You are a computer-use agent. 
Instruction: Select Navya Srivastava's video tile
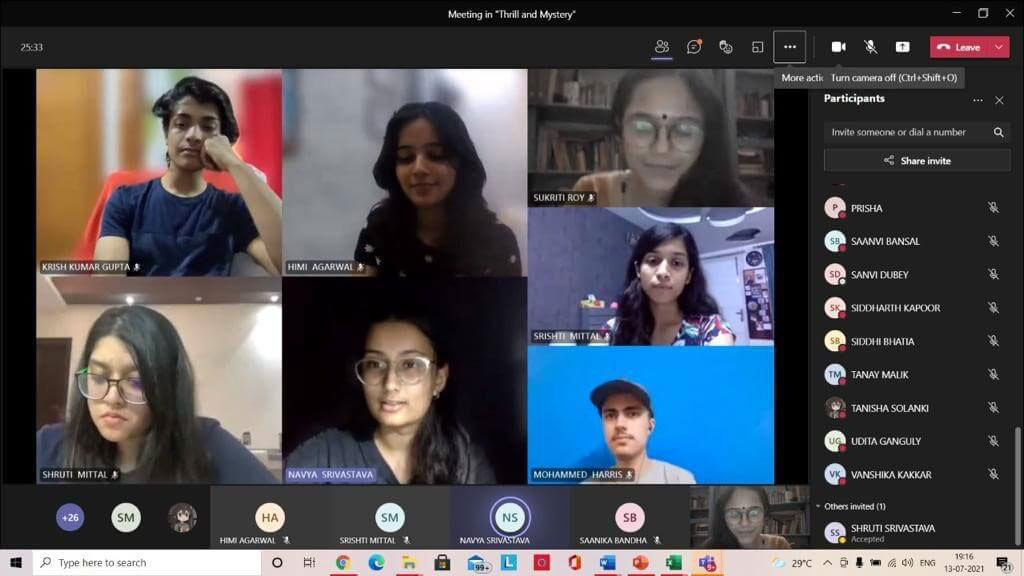point(404,380)
